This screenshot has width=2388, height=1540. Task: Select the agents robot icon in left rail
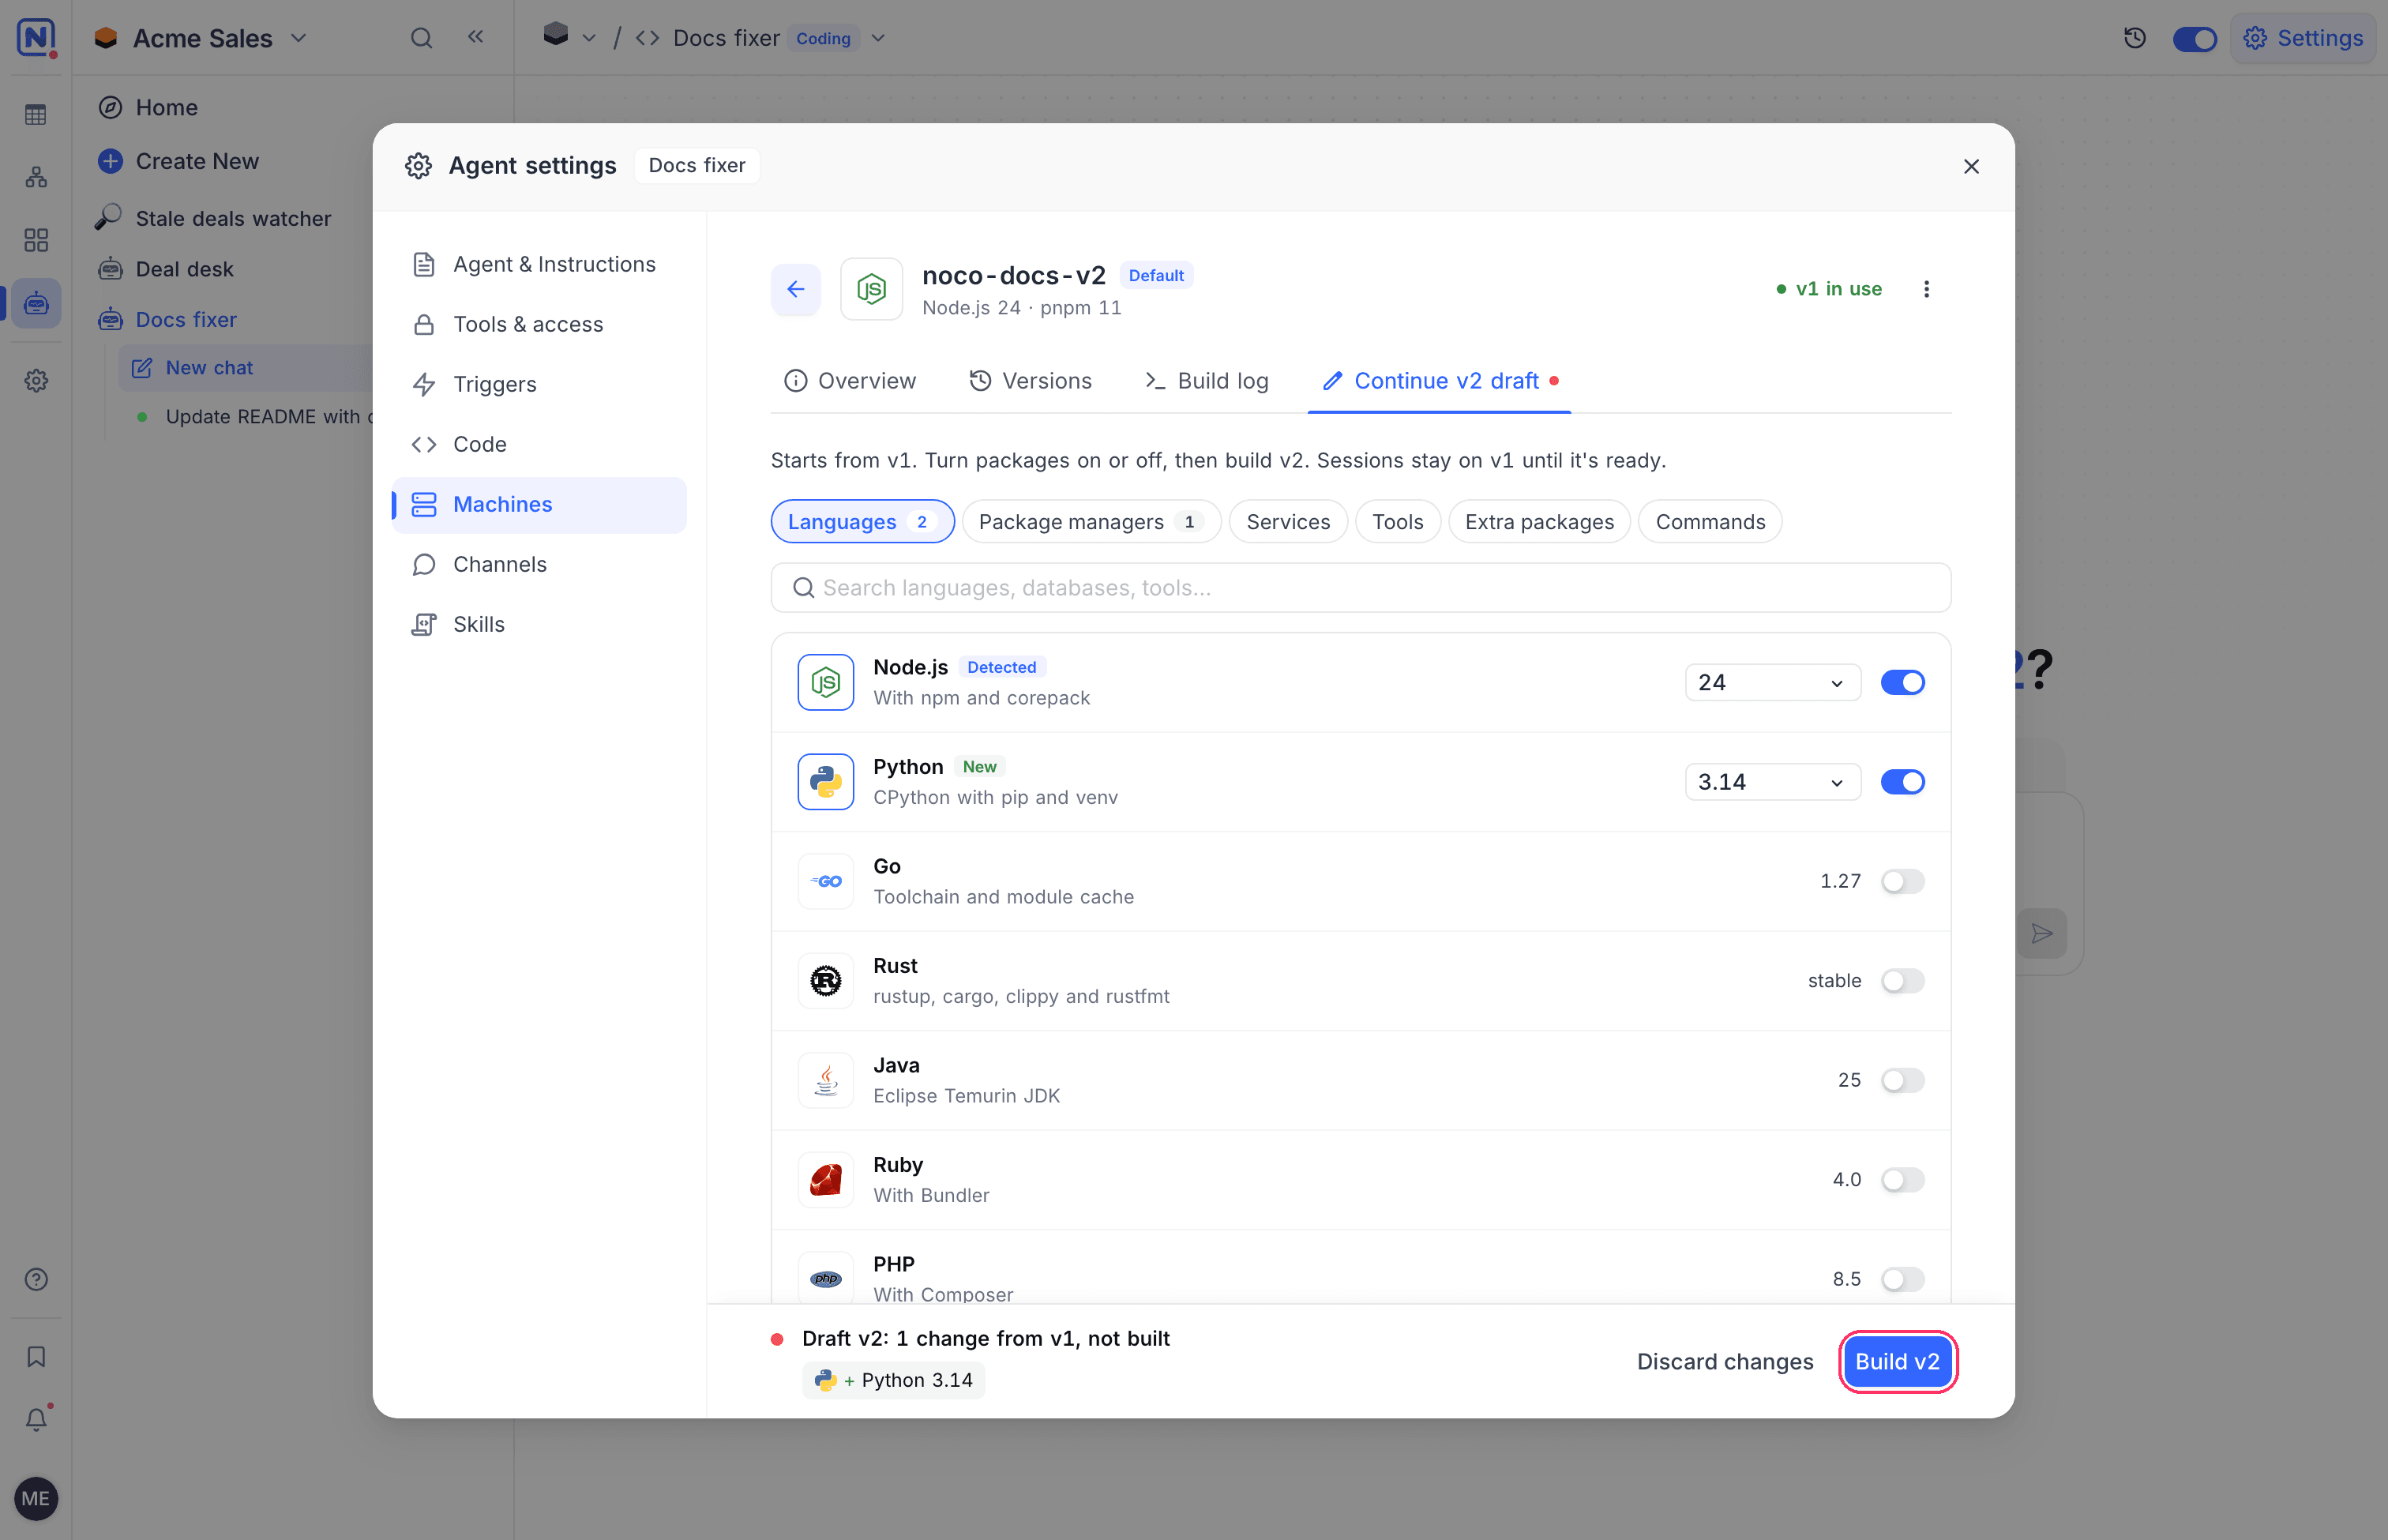(x=36, y=302)
